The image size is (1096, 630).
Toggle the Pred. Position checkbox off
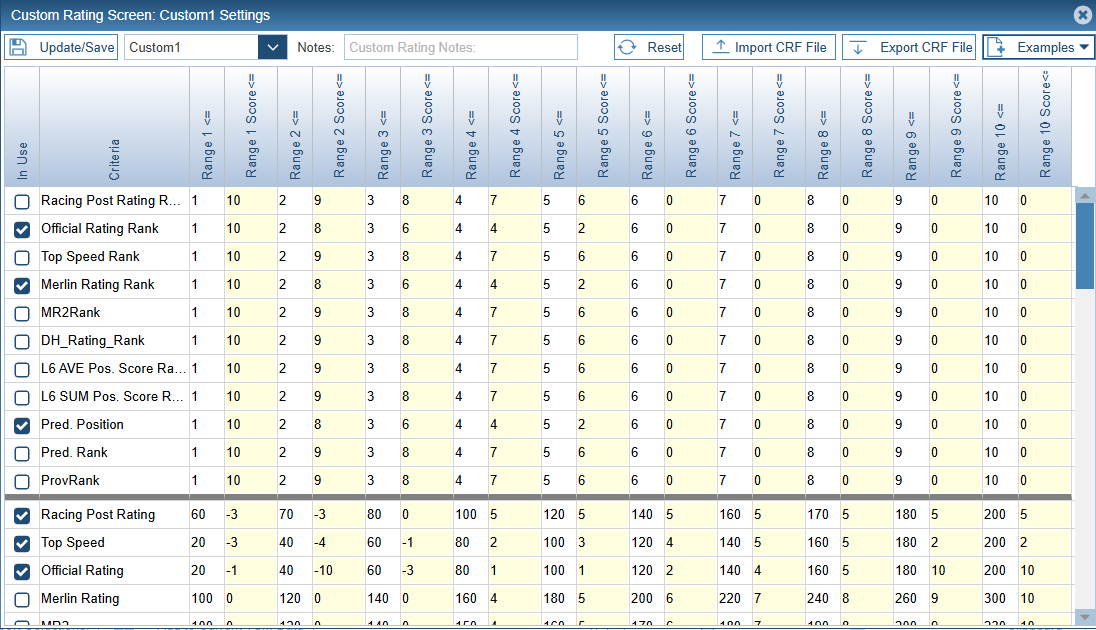pos(22,425)
